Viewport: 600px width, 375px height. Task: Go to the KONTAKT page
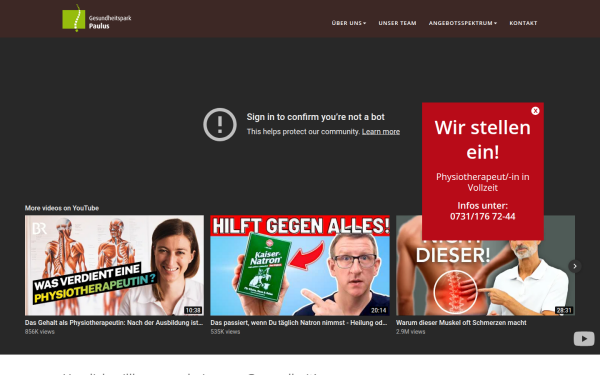click(523, 23)
